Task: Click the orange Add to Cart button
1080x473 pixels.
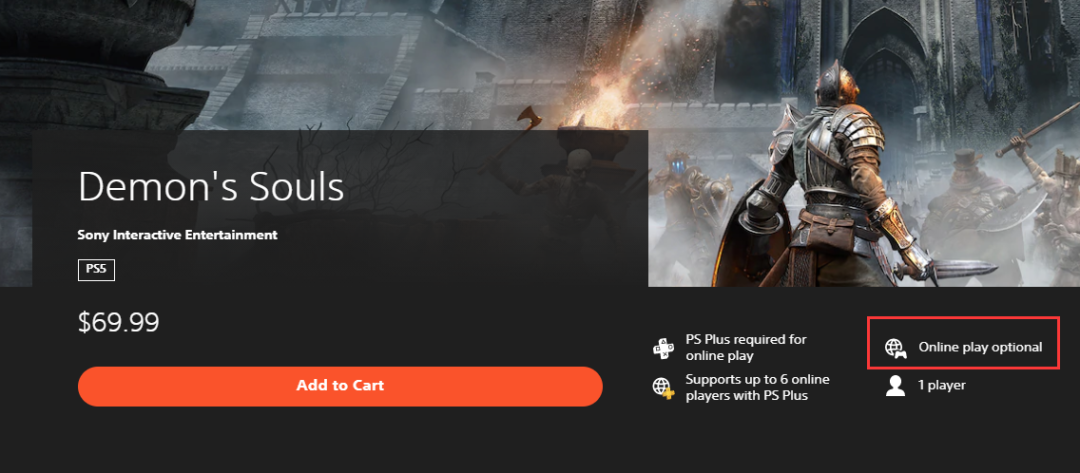Action: [x=340, y=386]
